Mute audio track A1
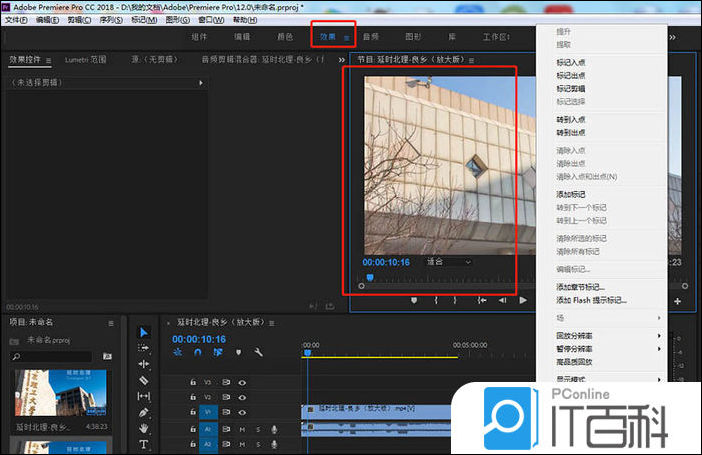 pyautogui.click(x=242, y=429)
